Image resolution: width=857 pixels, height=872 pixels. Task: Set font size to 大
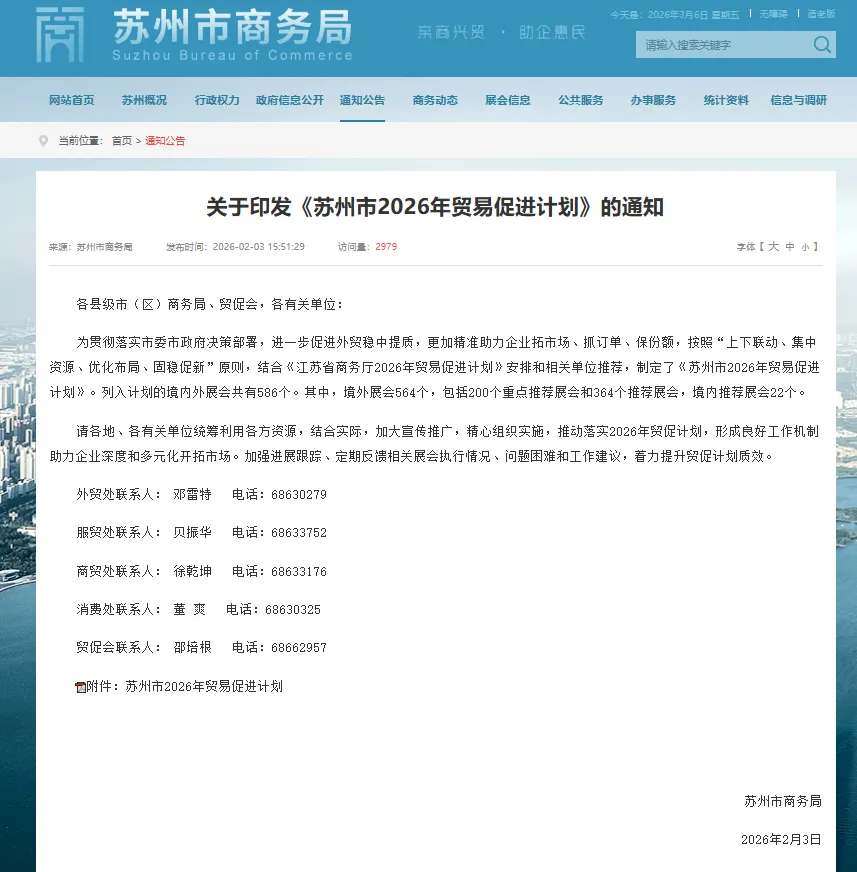pyautogui.click(x=774, y=246)
